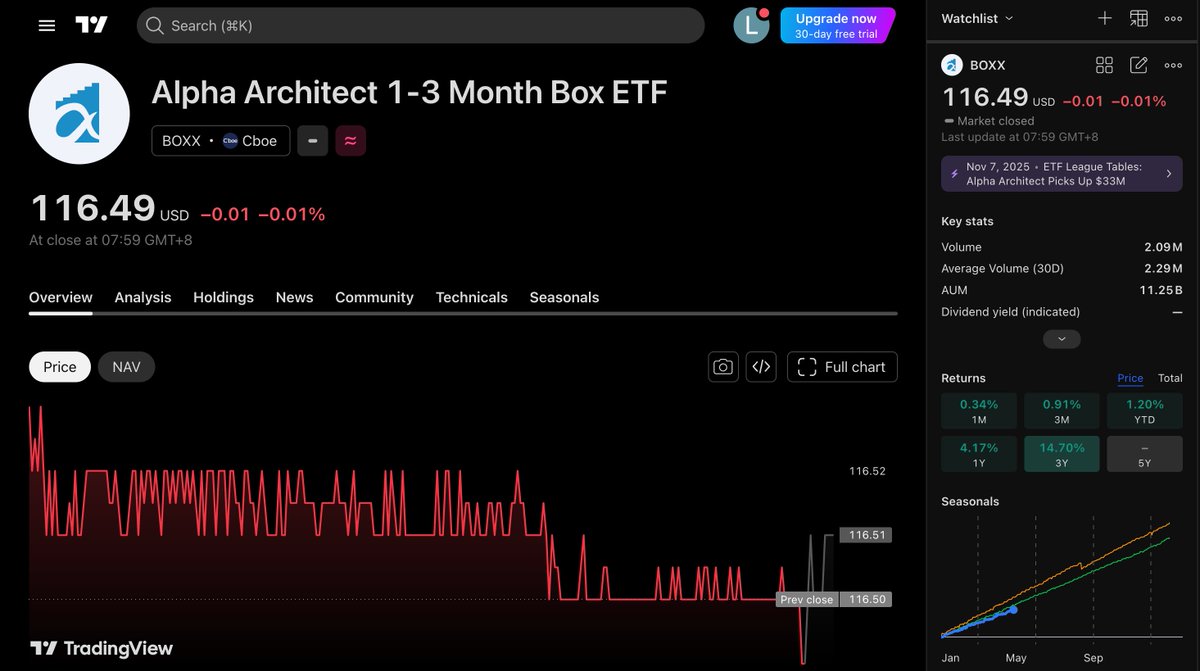Take chart snapshot with camera icon

click(x=723, y=367)
